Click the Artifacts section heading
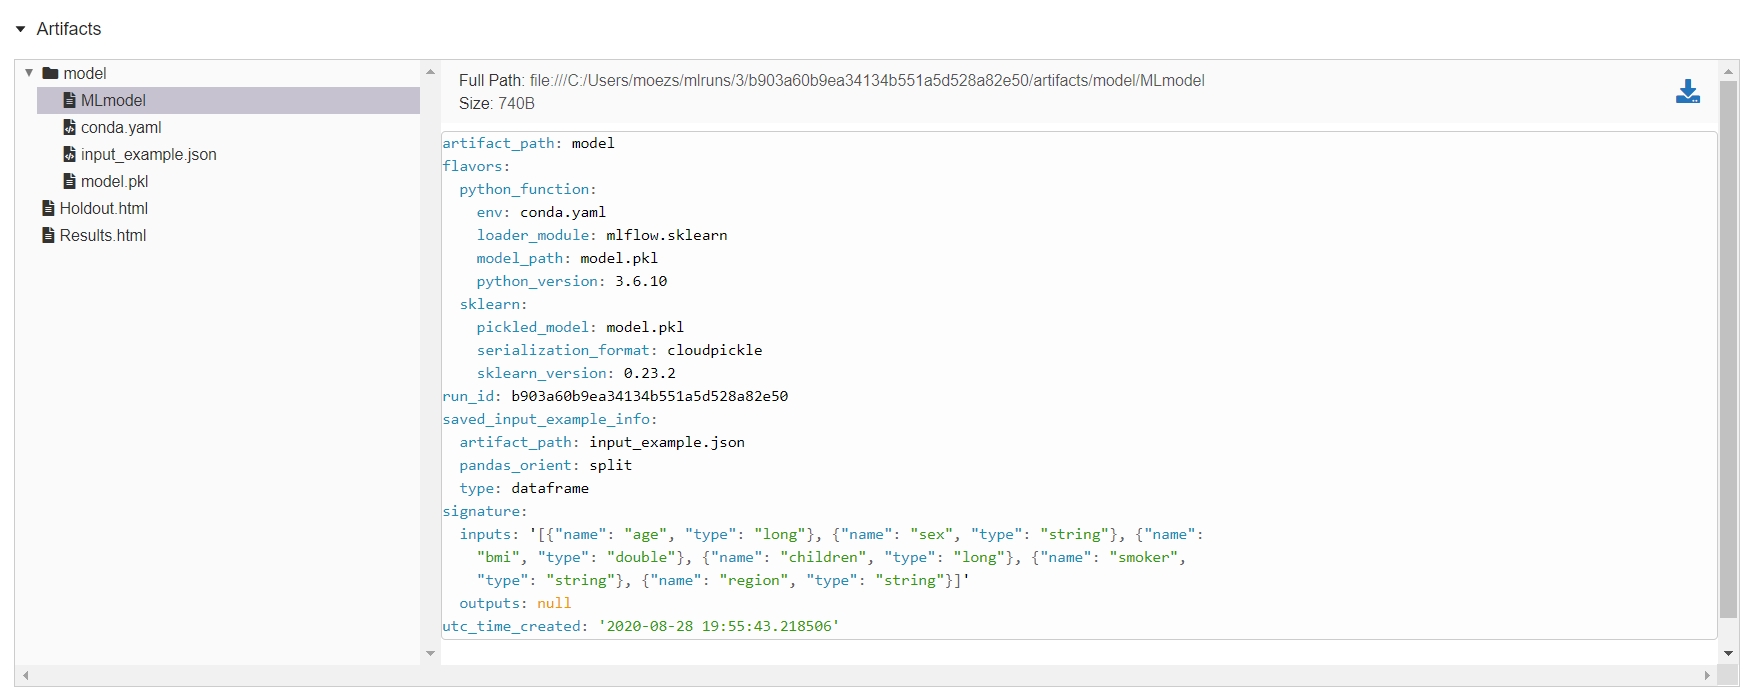 [x=69, y=29]
